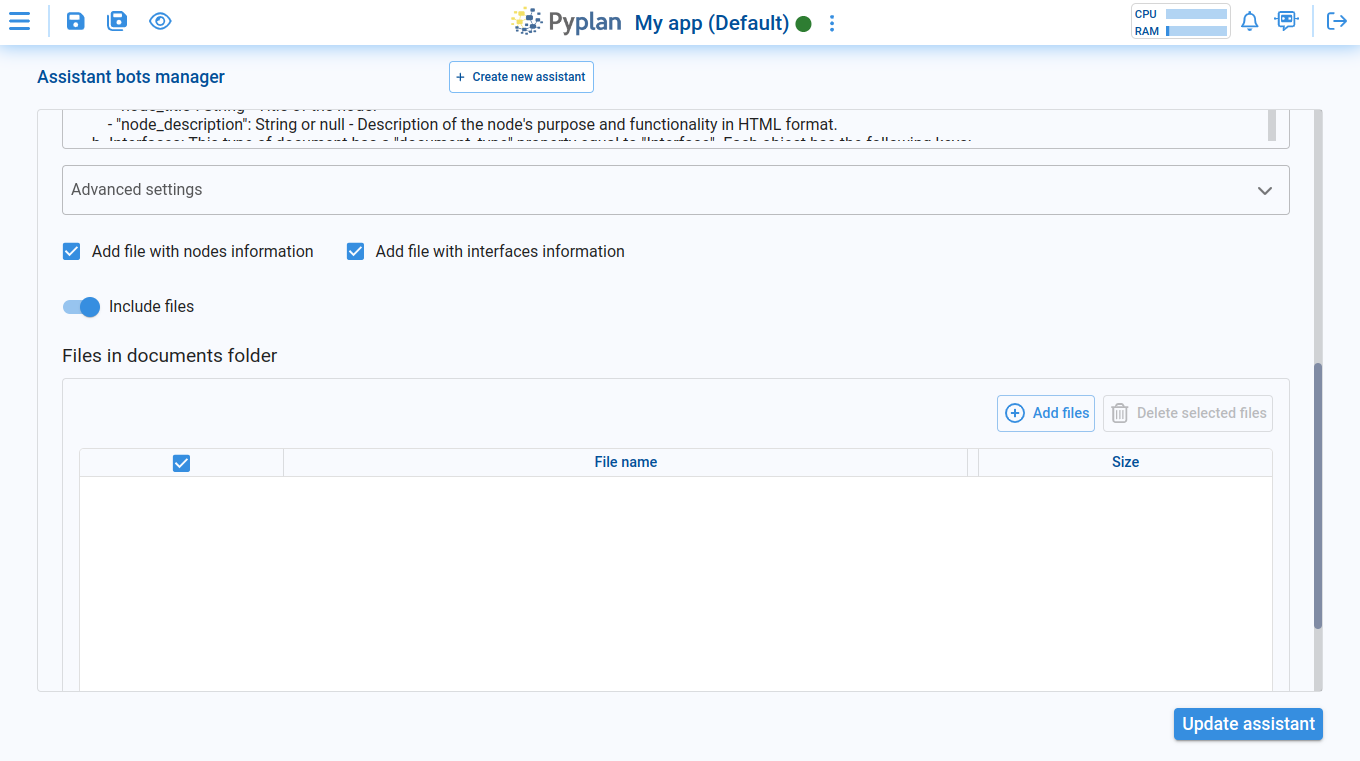This screenshot has width=1360, height=761.
Task: Click the My app (Default) title
Action: (x=712, y=23)
